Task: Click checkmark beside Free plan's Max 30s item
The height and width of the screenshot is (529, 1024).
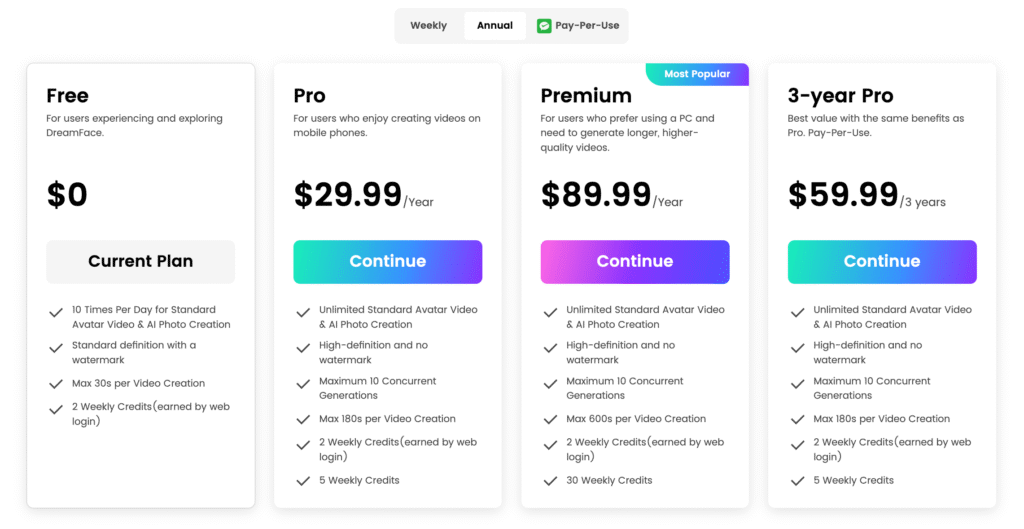Action: [56, 384]
